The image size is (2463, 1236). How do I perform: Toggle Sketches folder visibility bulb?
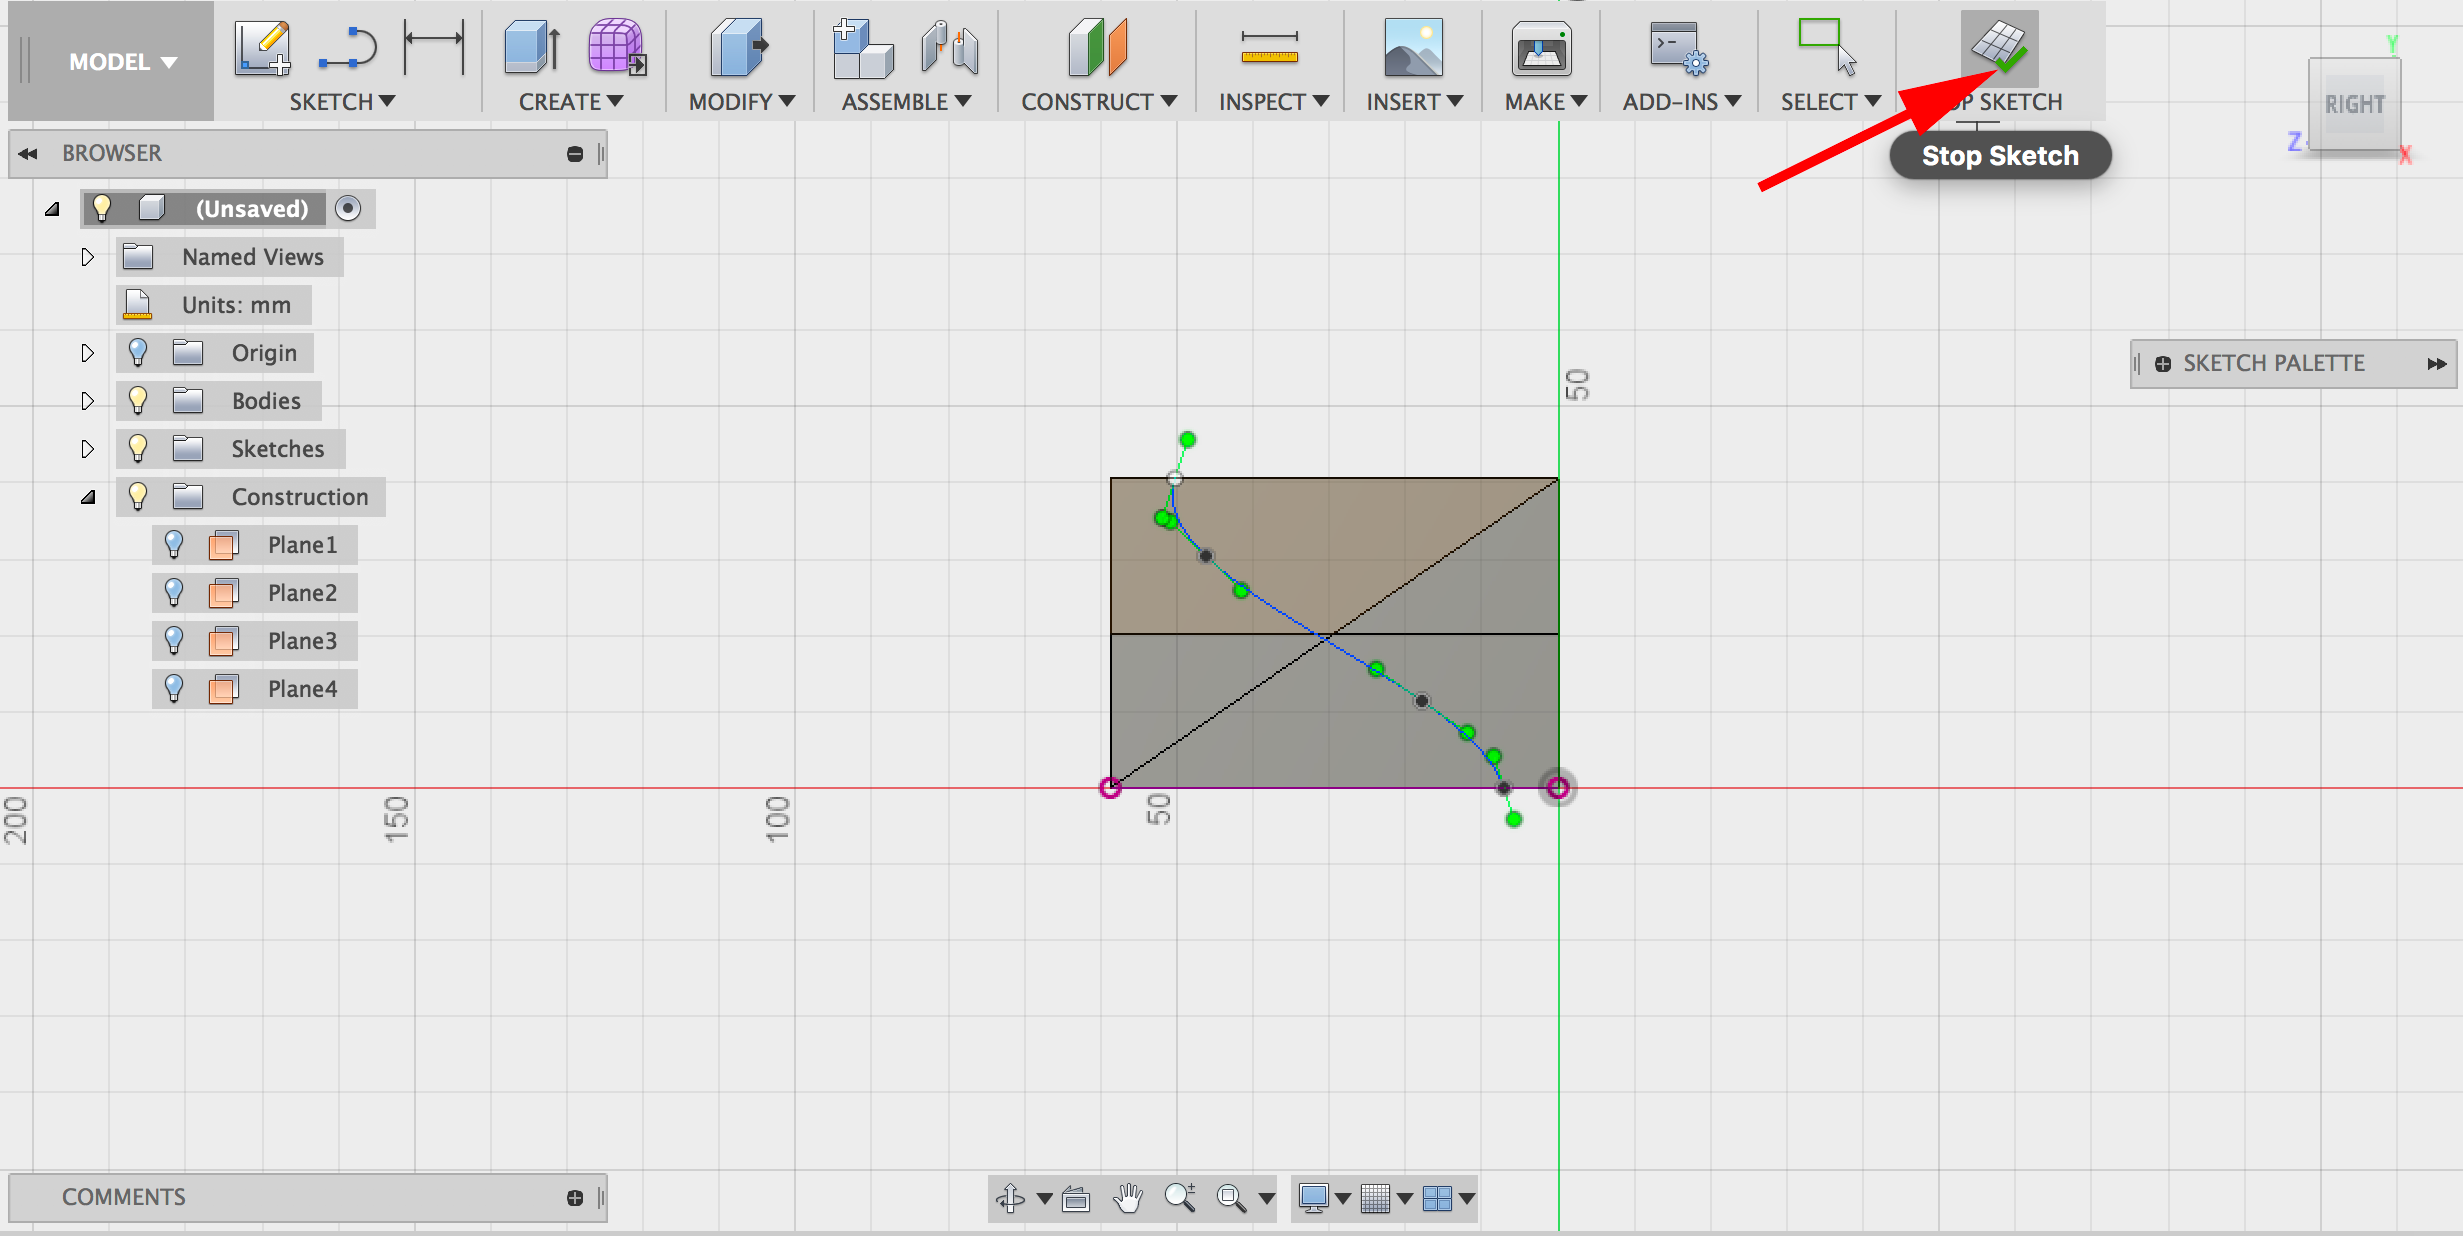(x=138, y=448)
